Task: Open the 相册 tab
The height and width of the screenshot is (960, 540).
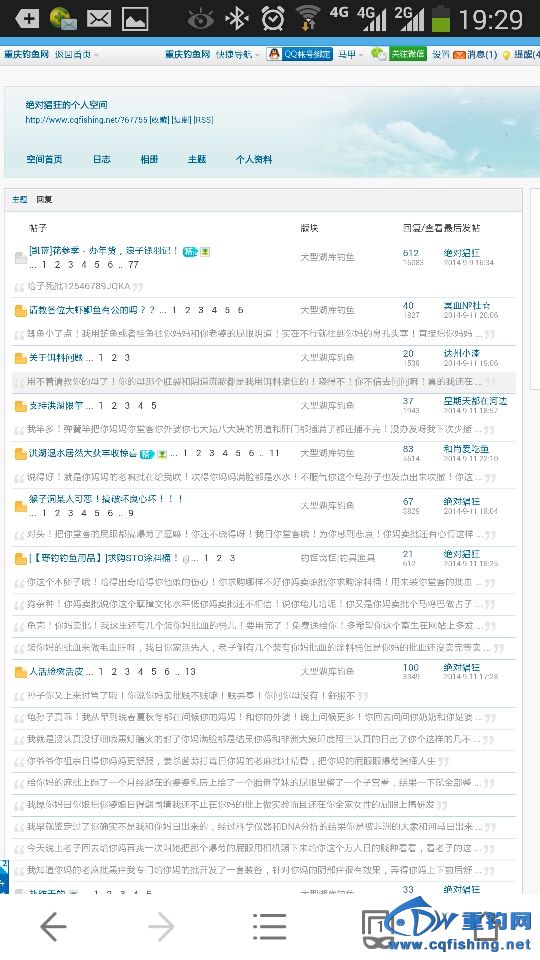Action: coord(149,159)
